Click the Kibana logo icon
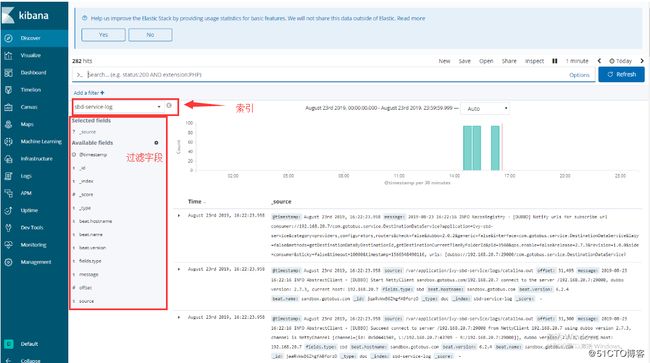 tap(8, 15)
